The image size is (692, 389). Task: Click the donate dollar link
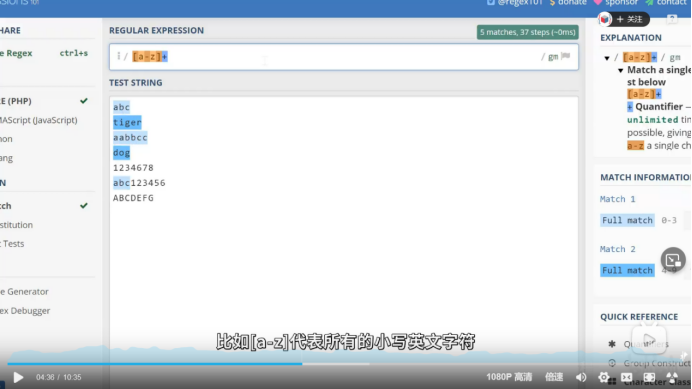pos(568,3)
